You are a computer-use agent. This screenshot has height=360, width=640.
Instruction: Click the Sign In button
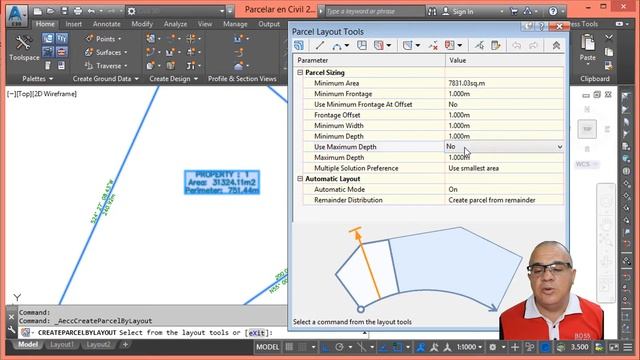458,11
